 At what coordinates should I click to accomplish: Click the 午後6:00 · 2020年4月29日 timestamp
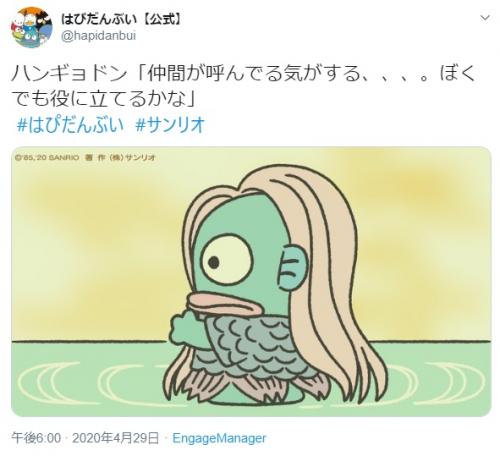(x=85, y=438)
